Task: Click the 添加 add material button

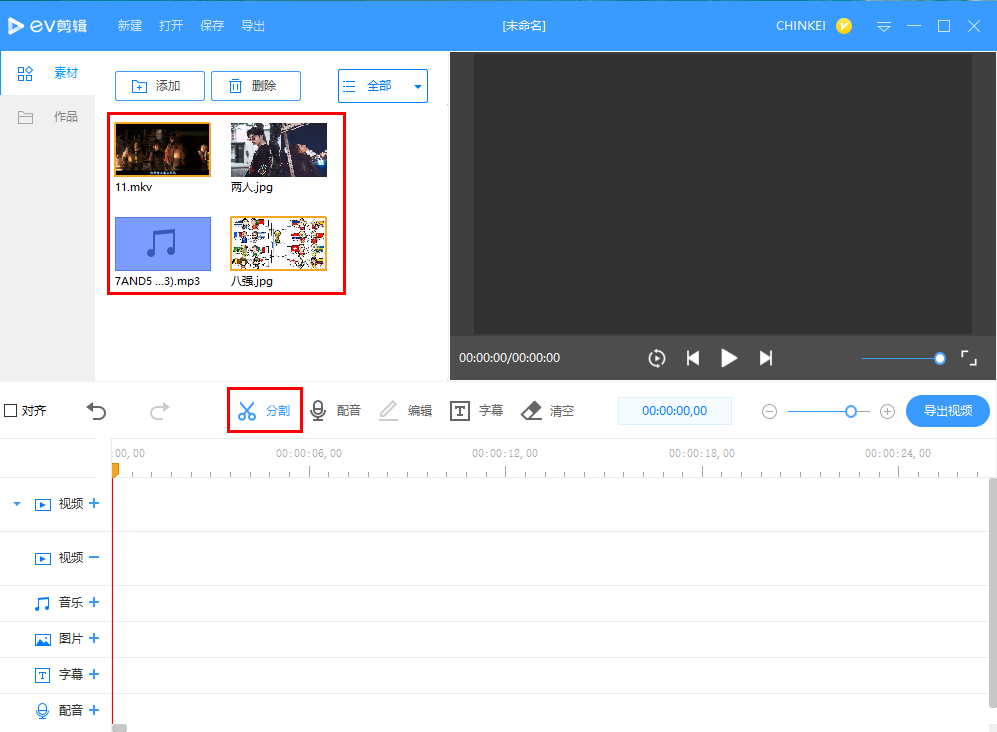Action: pos(160,86)
